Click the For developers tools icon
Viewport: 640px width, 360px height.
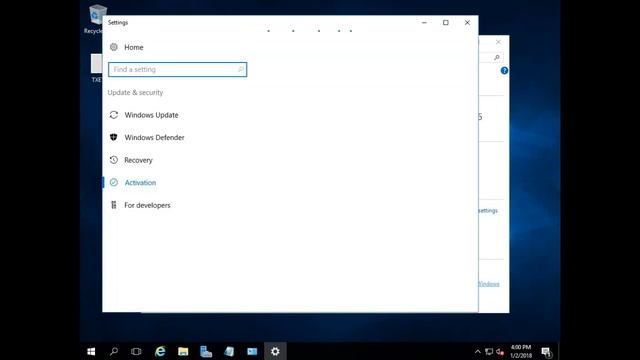tap(114, 205)
